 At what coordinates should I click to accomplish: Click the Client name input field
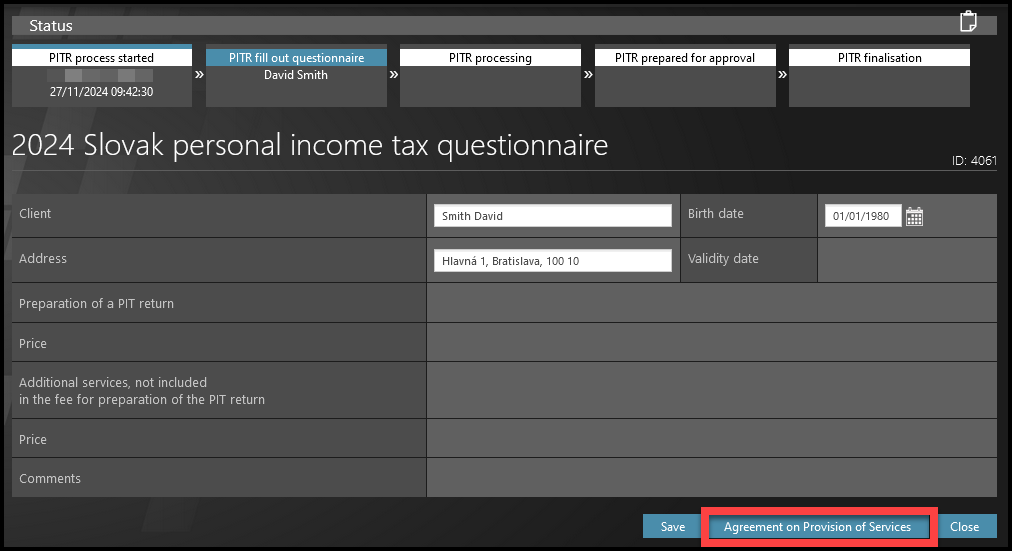tap(552, 216)
